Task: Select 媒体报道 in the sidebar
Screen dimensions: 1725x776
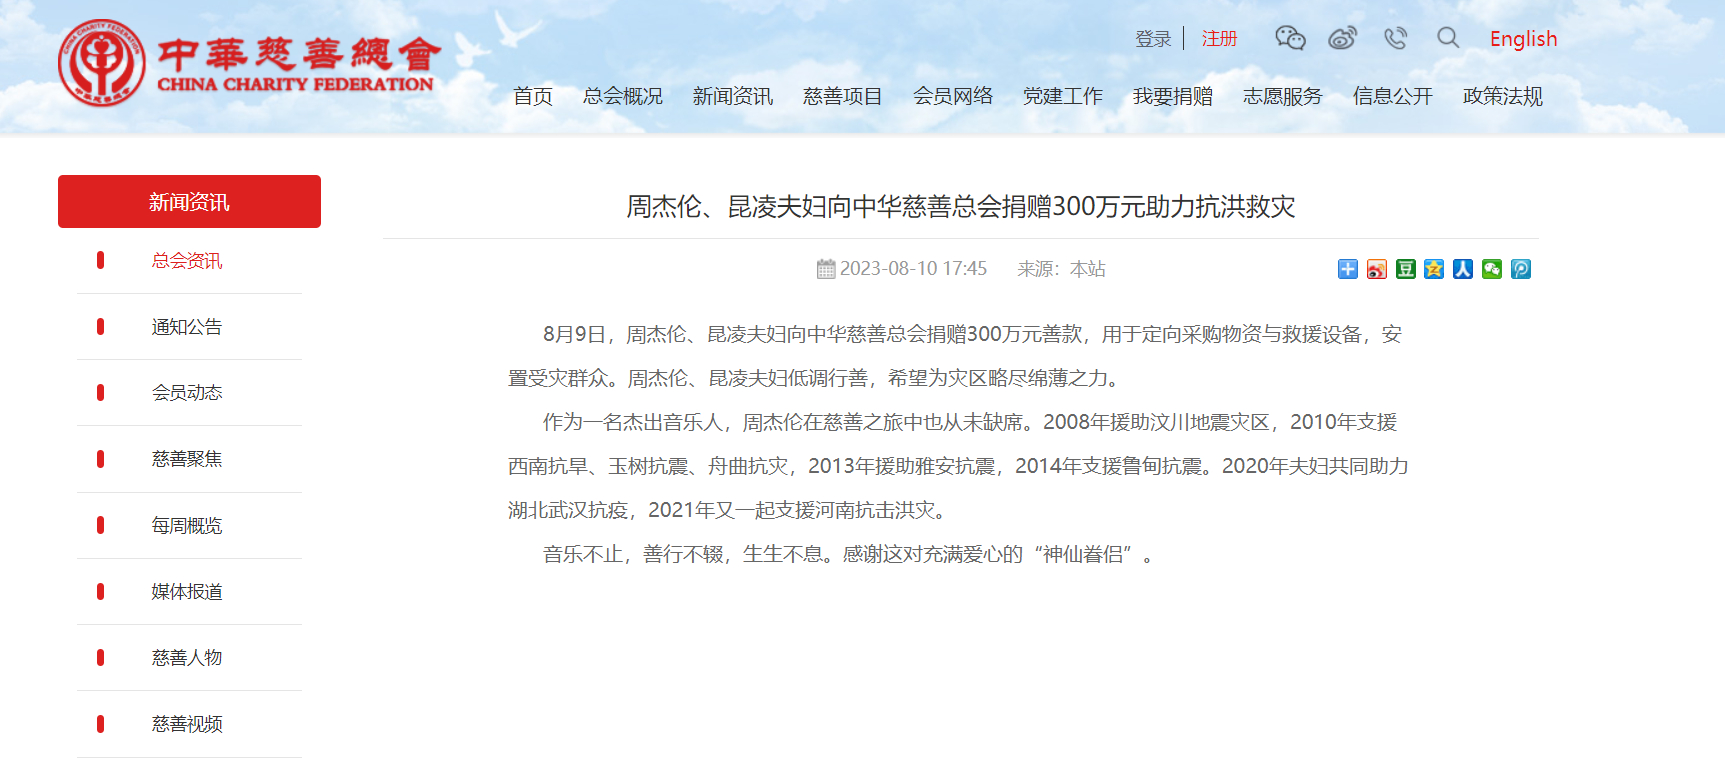Action: [x=187, y=592]
